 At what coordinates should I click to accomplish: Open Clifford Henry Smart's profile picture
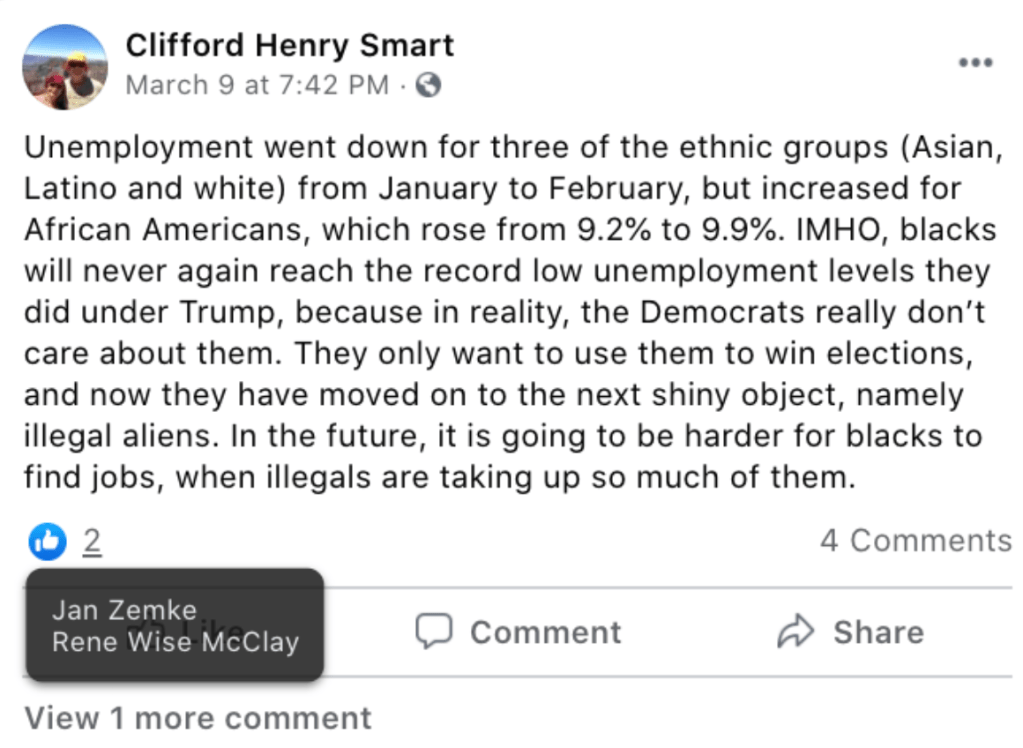click(65, 67)
